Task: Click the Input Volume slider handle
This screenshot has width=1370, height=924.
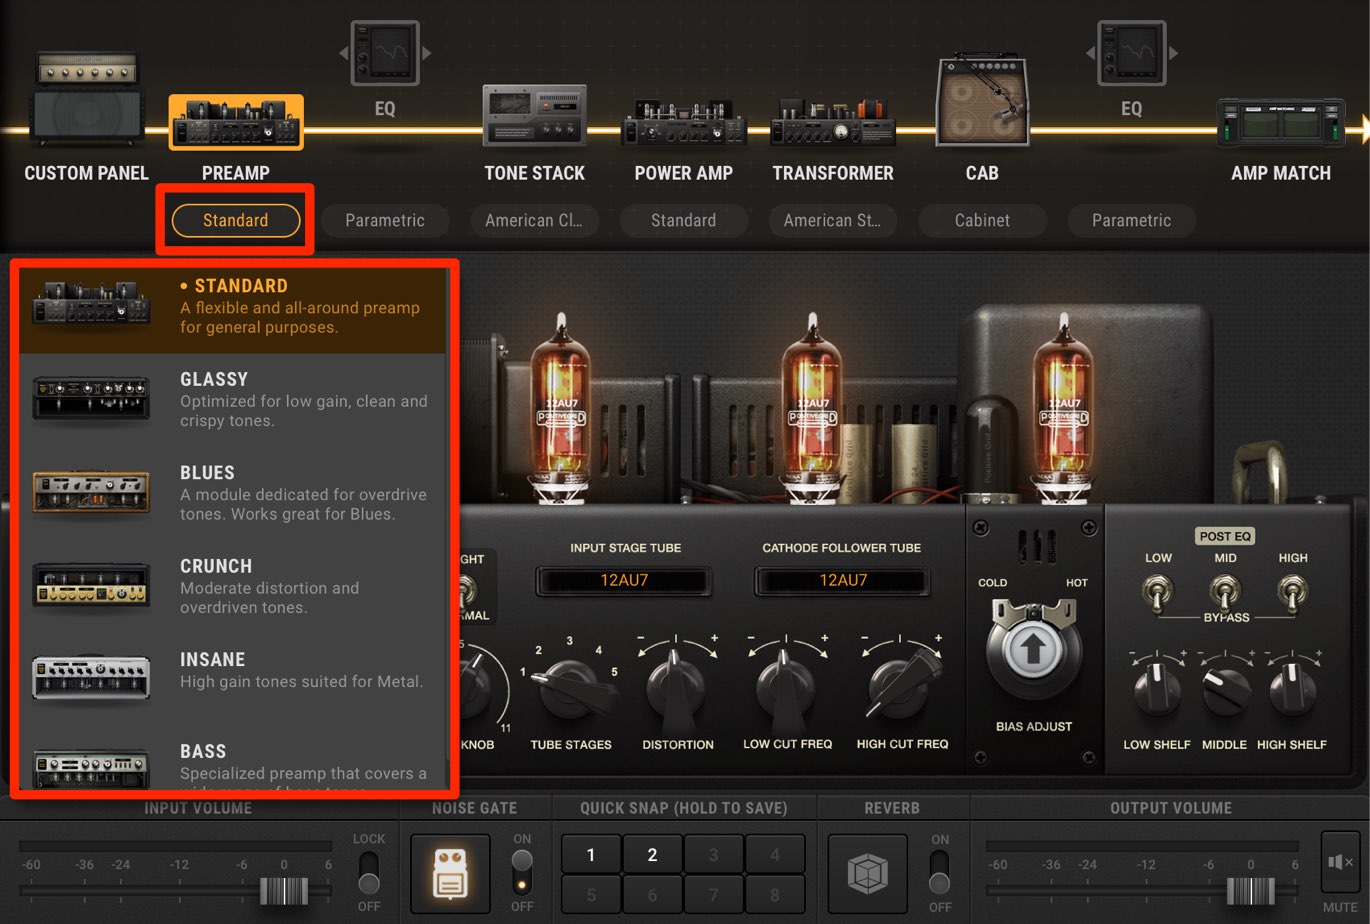Action: point(284,890)
